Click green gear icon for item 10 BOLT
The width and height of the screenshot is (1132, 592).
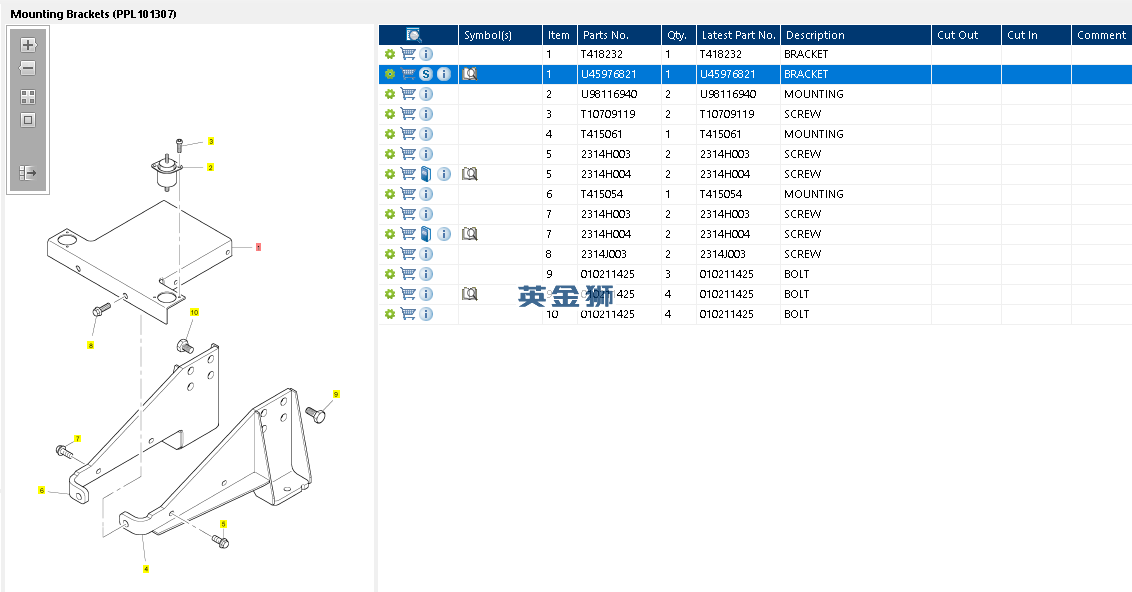coord(390,314)
